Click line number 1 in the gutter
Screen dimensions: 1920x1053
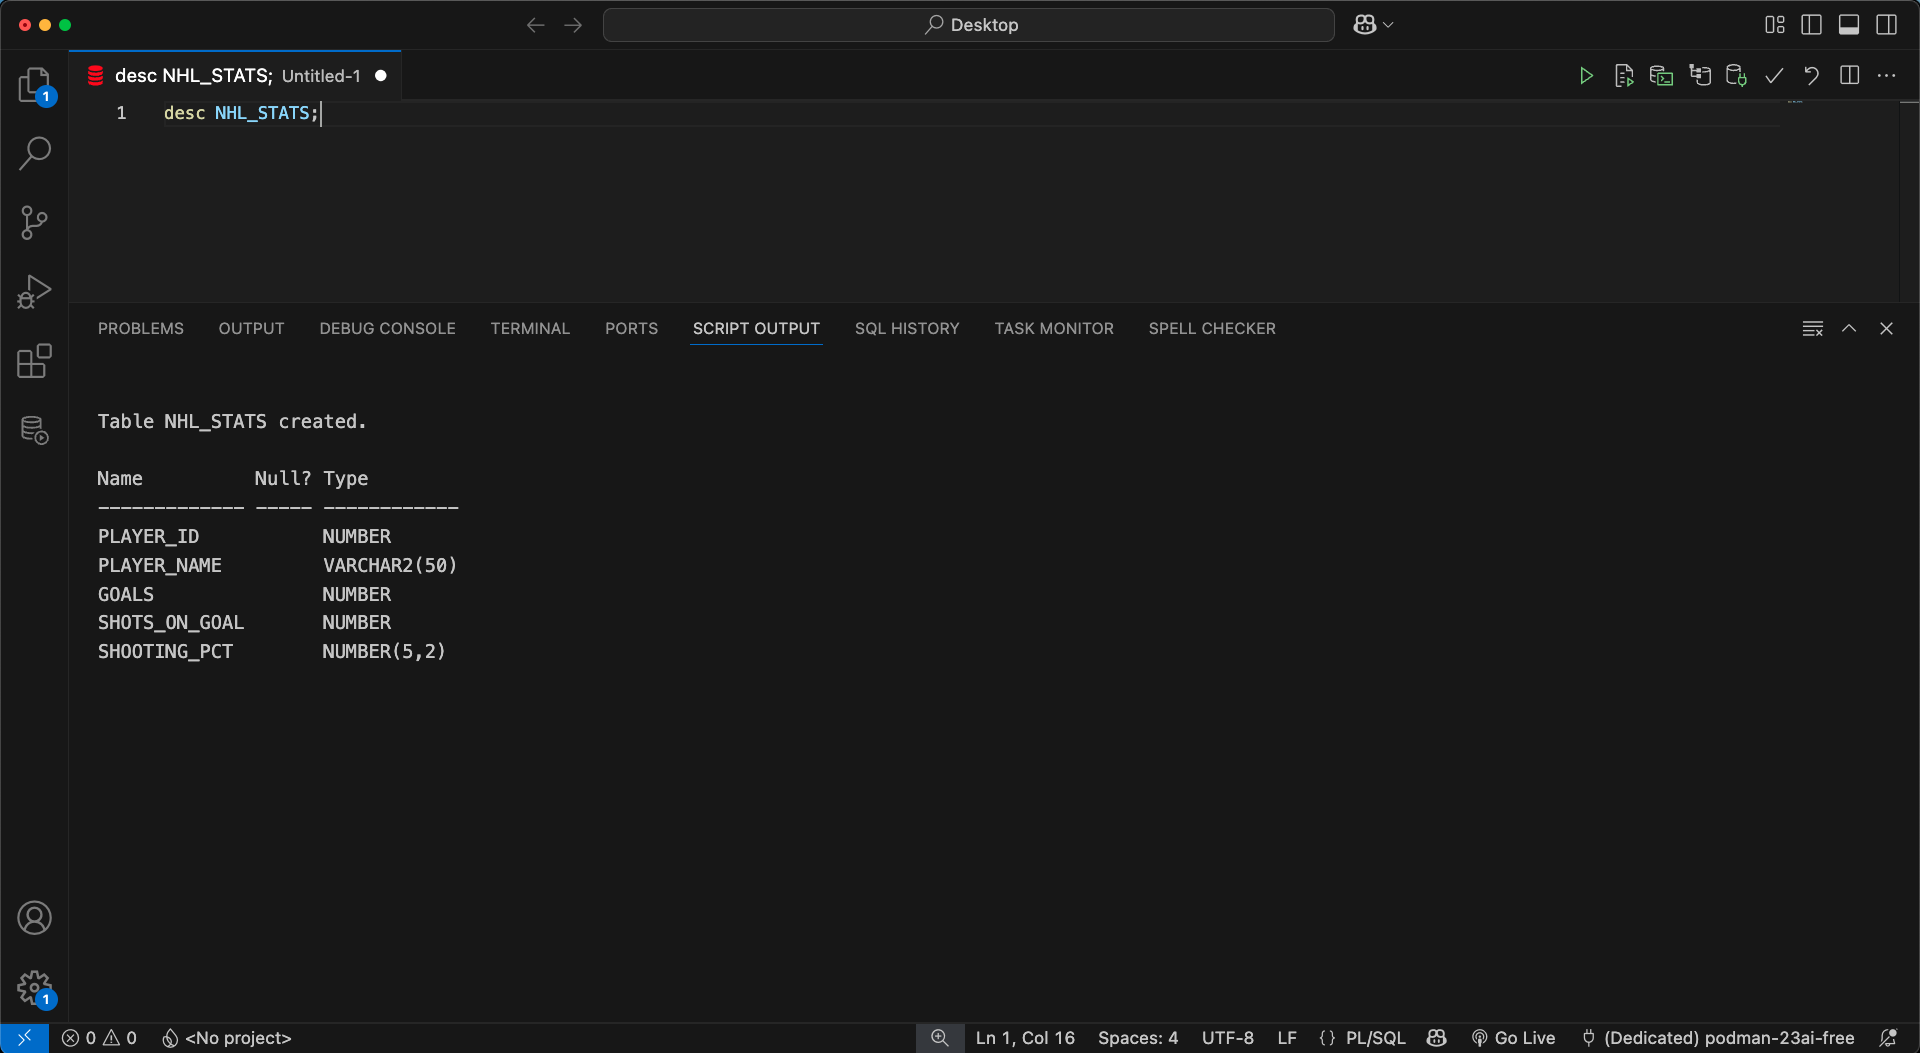click(x=121, y=113)
